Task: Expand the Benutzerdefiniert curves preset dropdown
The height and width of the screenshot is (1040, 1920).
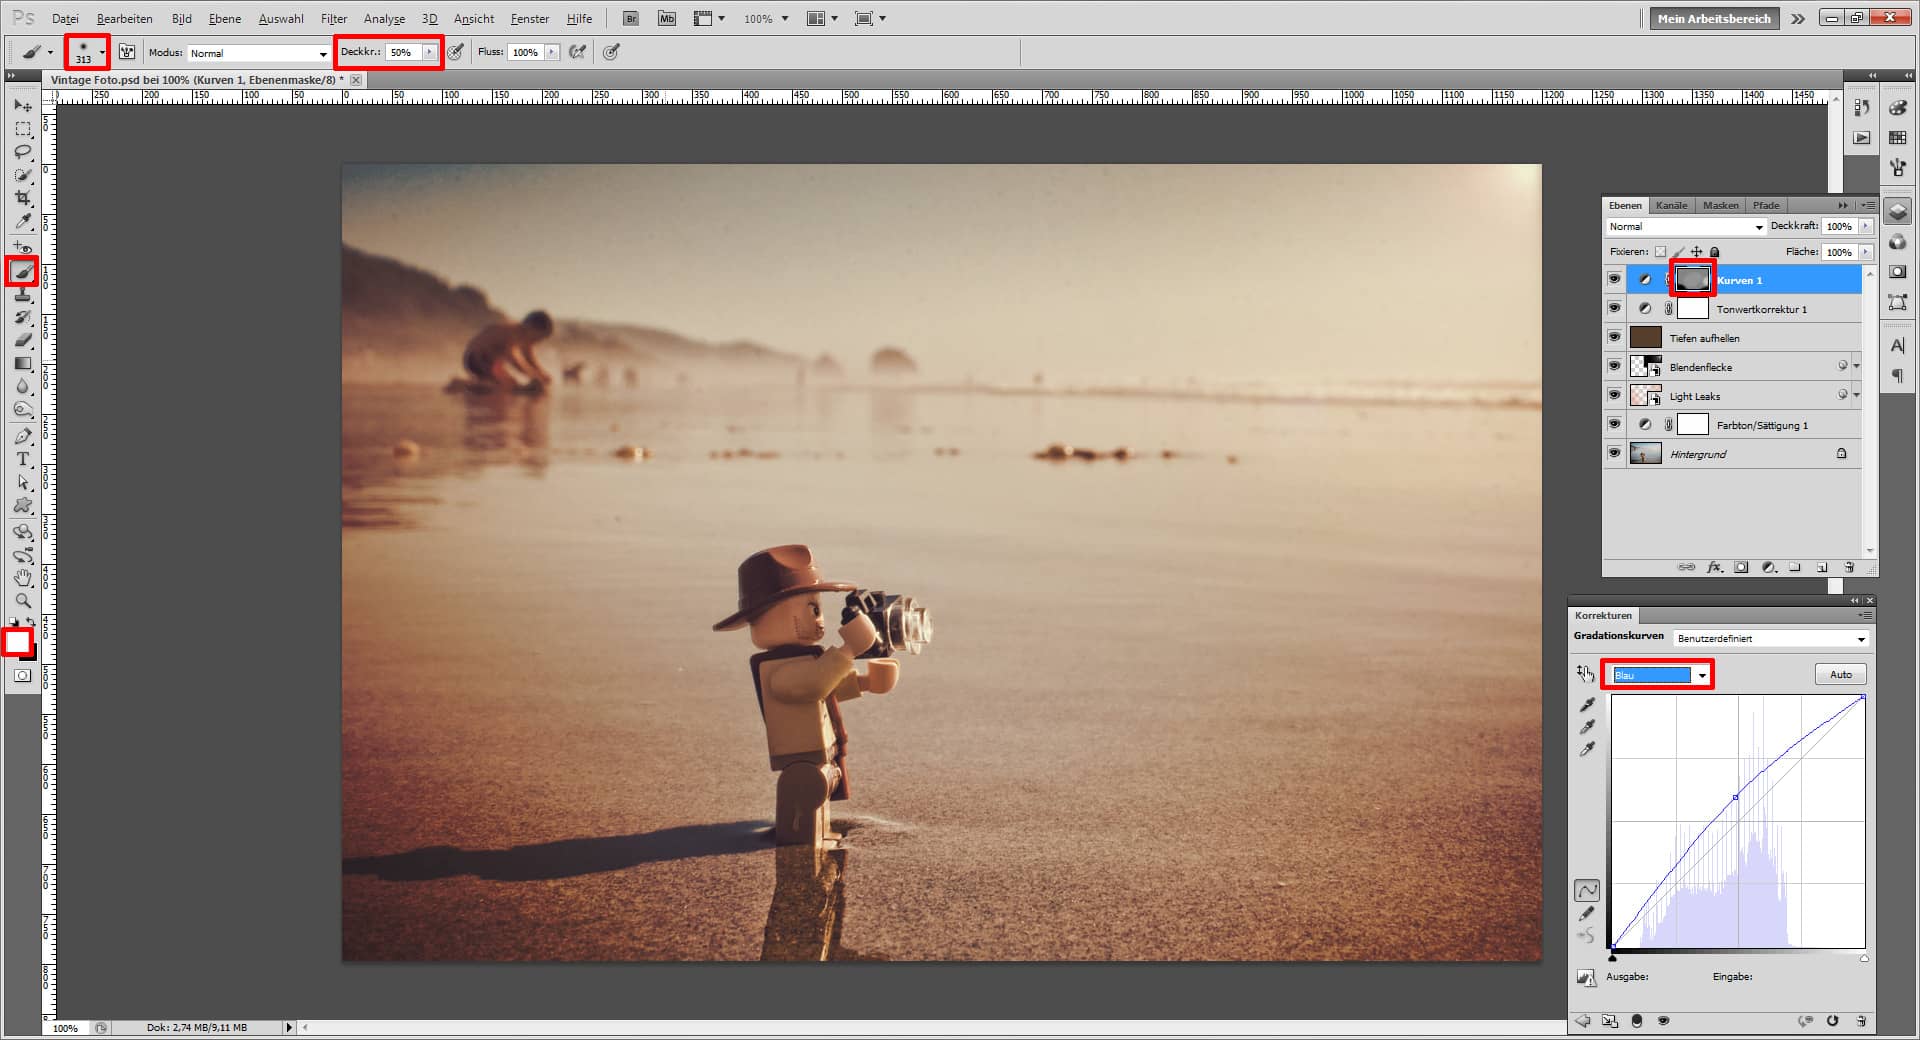Action: [1770, 639]
